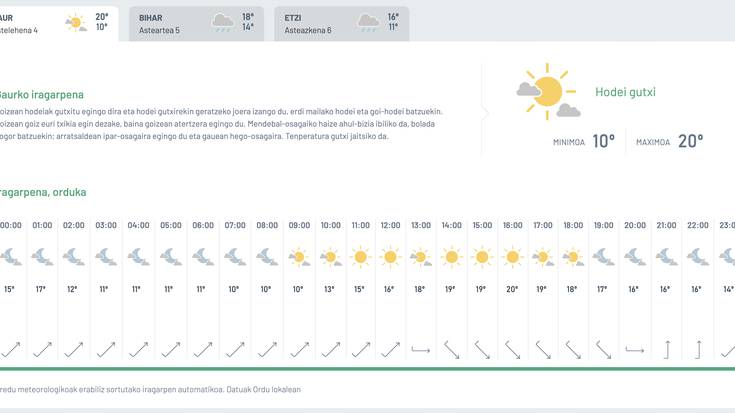This screenshot has height=413, width=735.
Task: Click the wind direction arrow at 13:00
Action: pyautogui.click(x=420, y=350)
